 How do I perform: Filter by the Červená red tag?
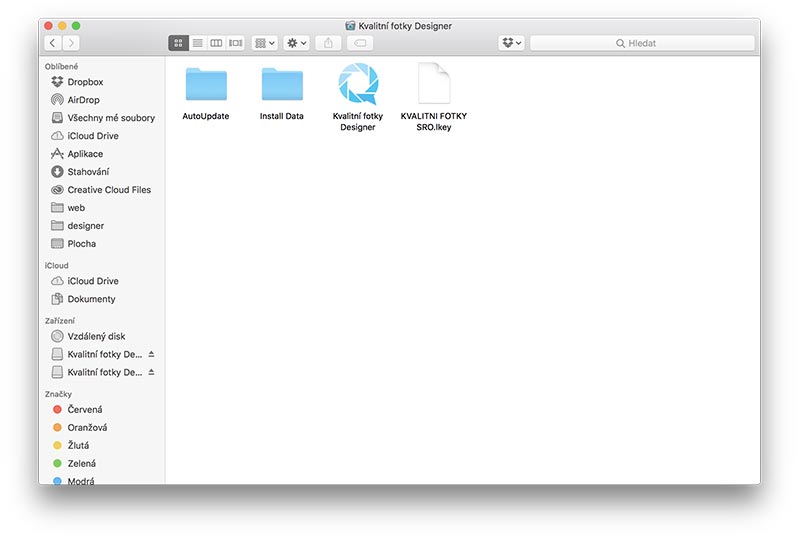tap(85, 409)
